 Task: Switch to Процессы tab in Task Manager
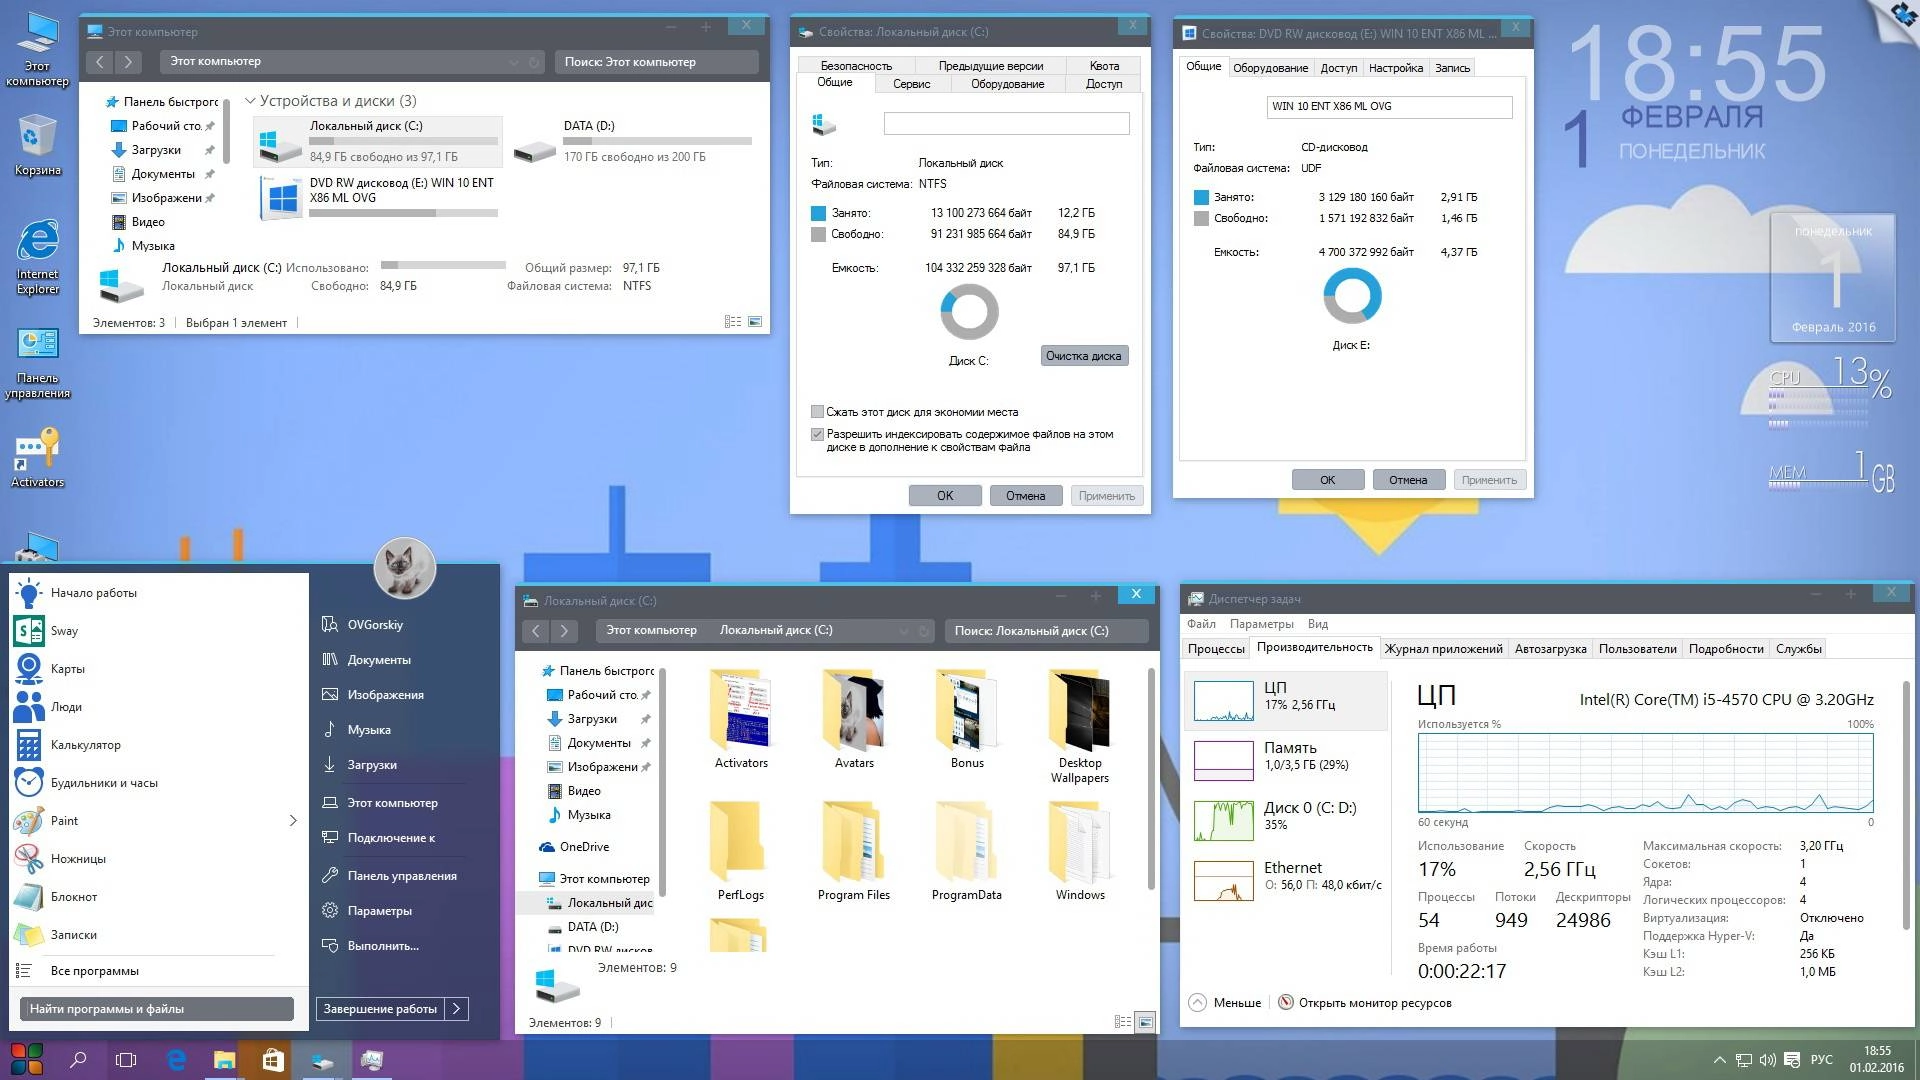(x=1216, y=649)
